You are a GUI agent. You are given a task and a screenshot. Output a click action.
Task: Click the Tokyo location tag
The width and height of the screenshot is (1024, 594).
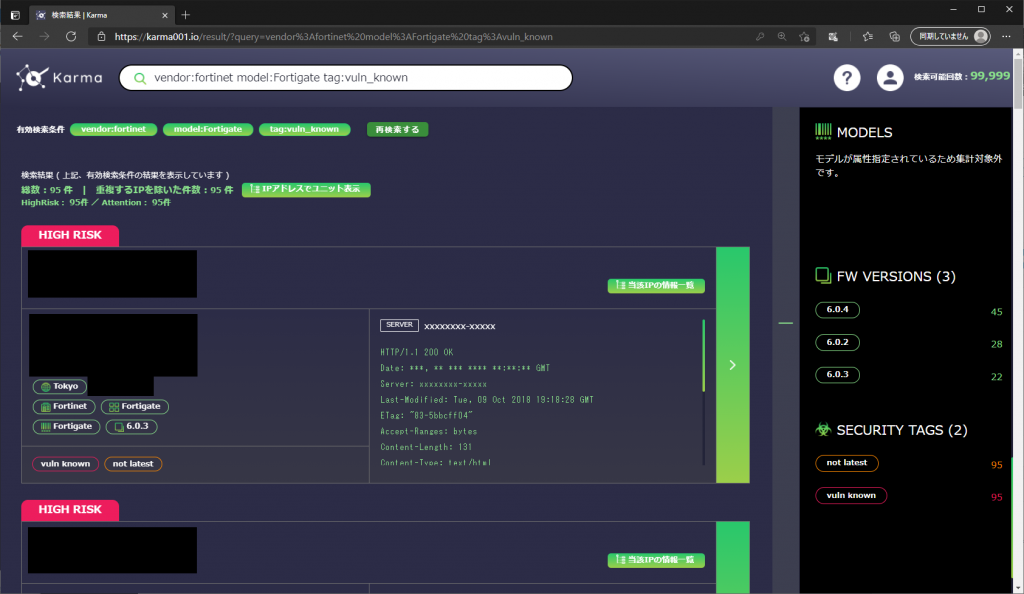pos(59,386)
